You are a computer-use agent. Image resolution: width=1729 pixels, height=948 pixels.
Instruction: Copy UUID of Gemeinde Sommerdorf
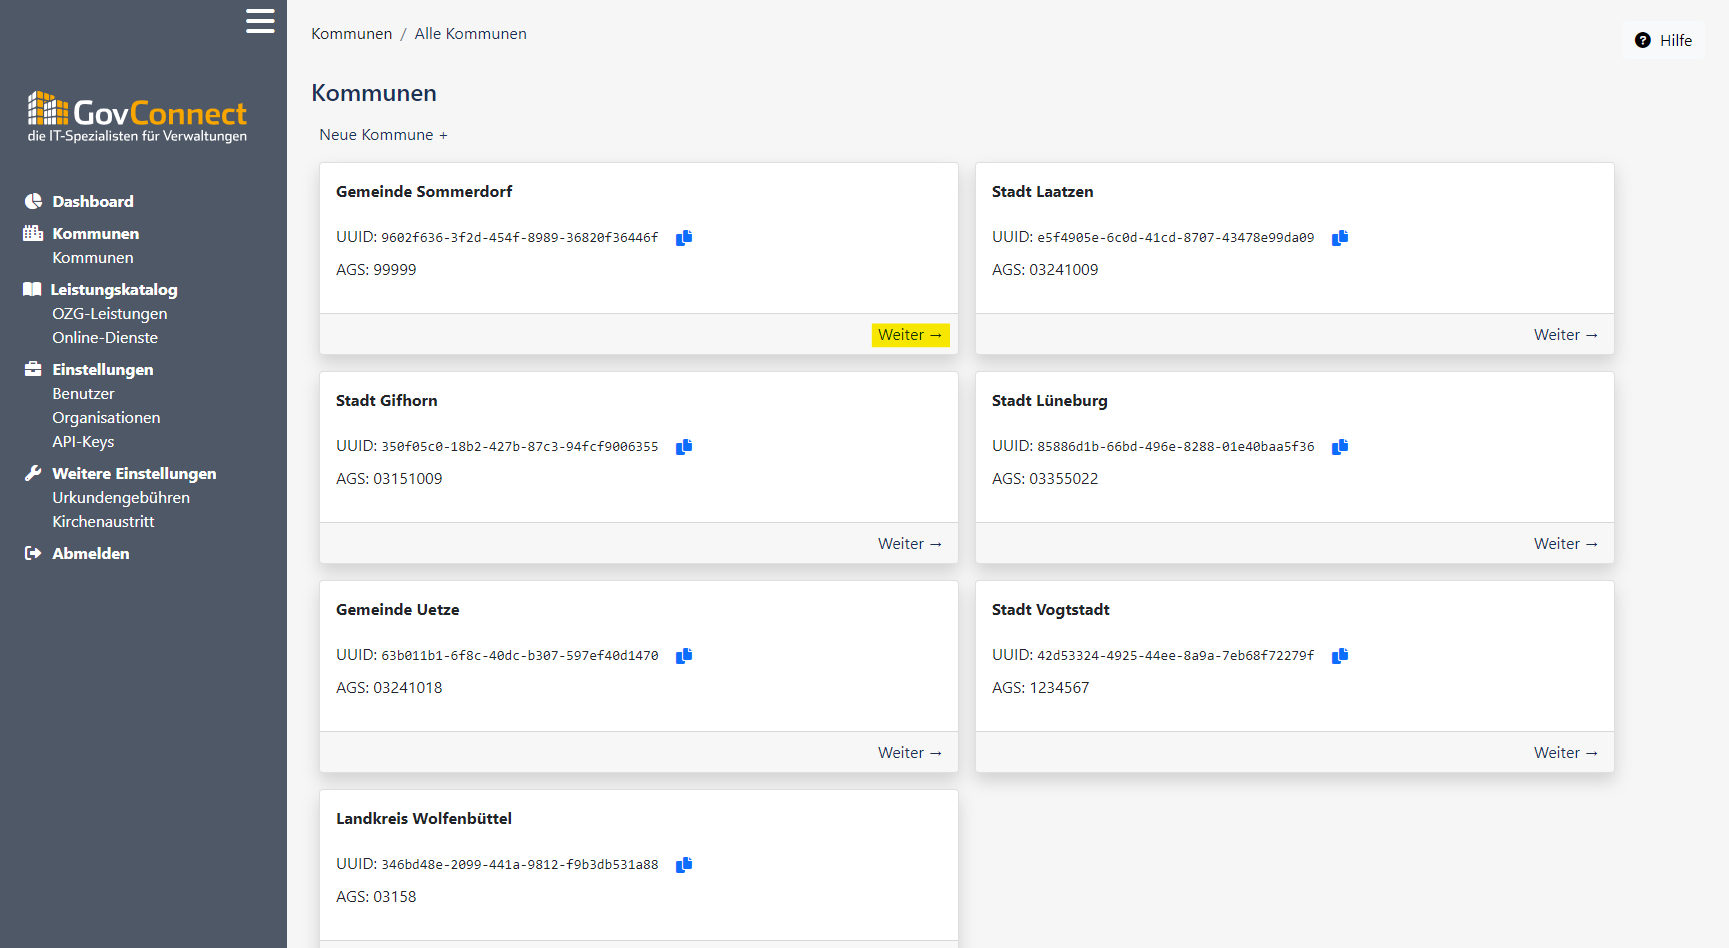(684, 238)
